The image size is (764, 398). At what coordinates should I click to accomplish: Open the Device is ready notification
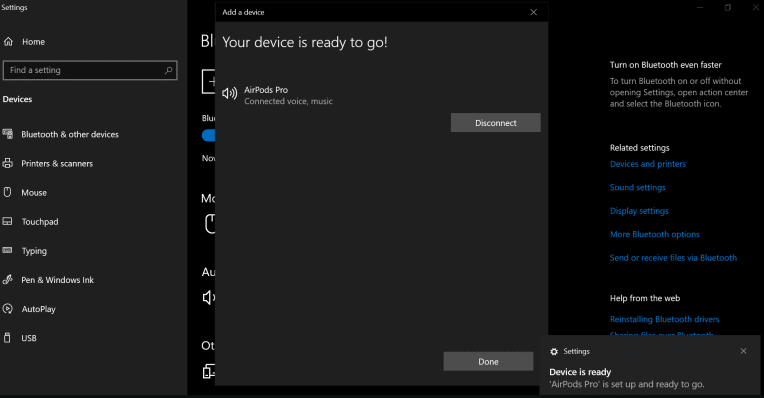(x=650, y=365)
